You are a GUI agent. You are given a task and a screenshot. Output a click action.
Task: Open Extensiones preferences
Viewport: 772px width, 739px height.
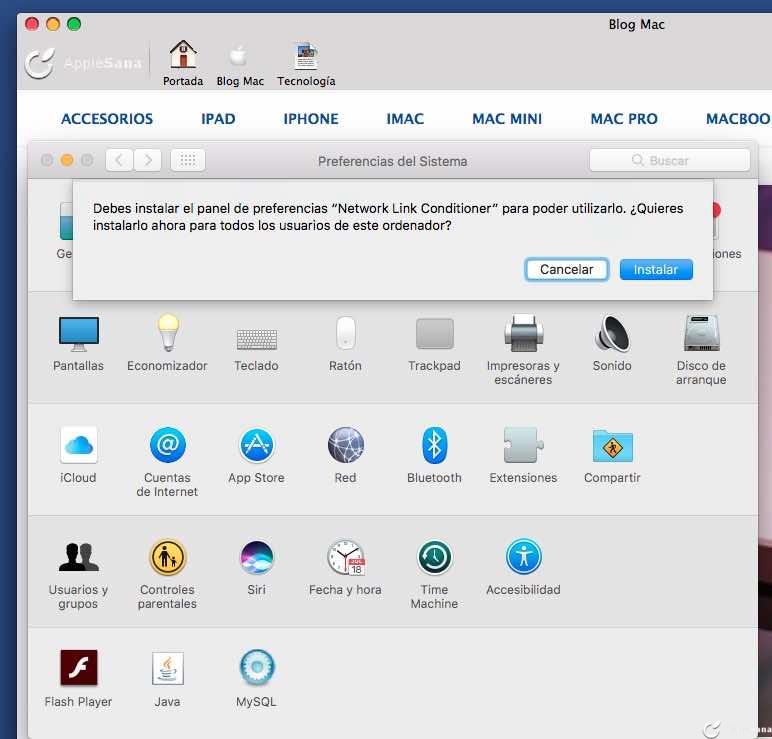(523, 455)
